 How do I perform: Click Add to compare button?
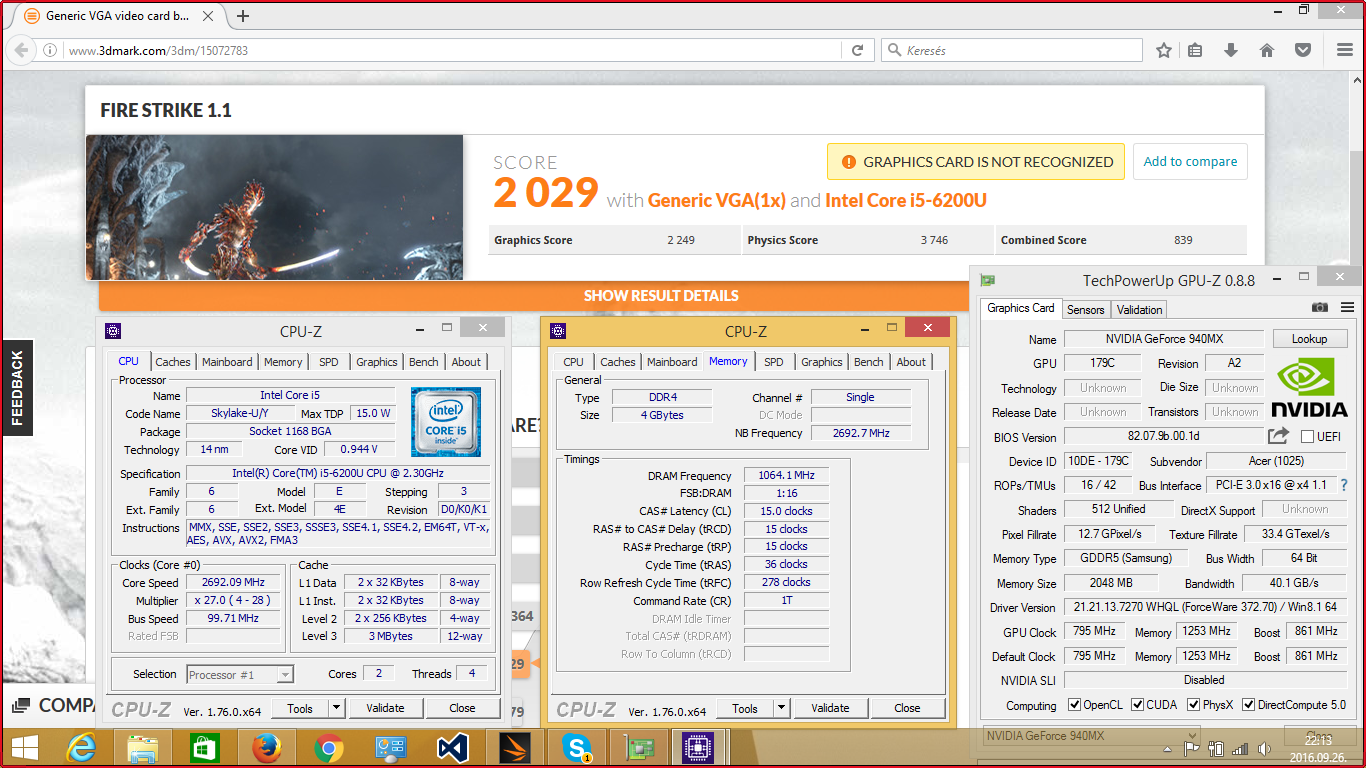tap(1190, 161)
